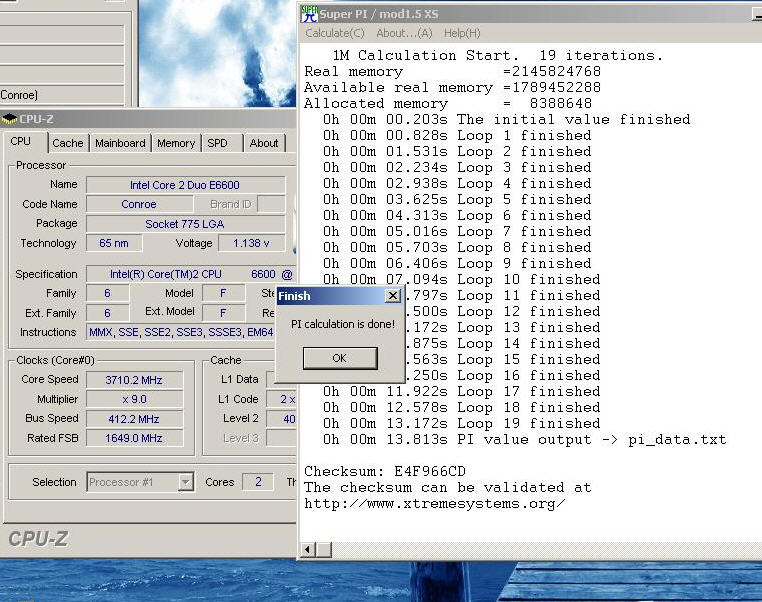Image resolution: width=762 pixels, height=602 pixels.
Task: Switch to the Mainboard tab
Action: (x=120, y=143)
